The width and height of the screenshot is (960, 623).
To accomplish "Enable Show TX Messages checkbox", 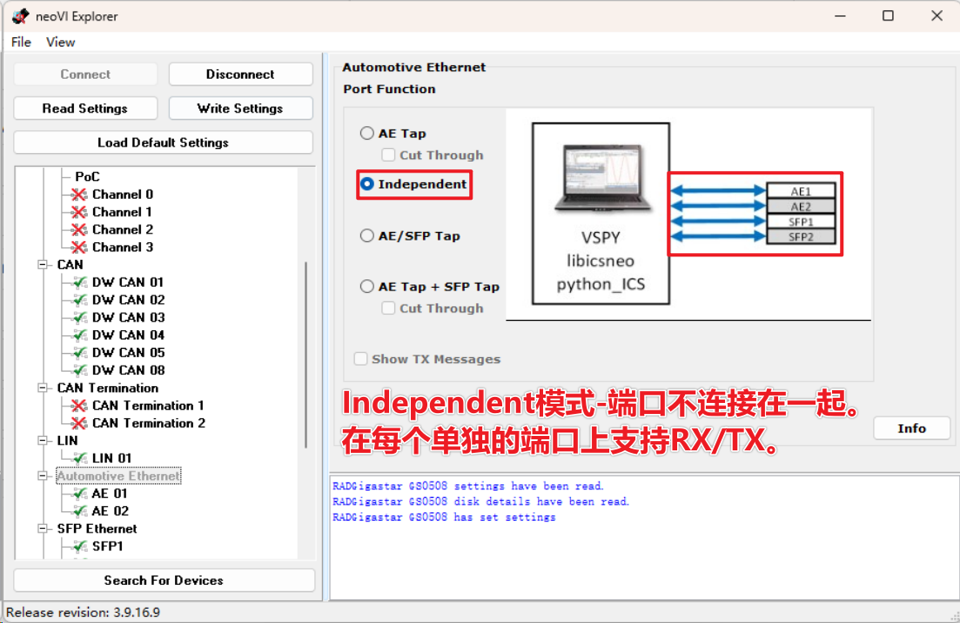I will 361,359.
